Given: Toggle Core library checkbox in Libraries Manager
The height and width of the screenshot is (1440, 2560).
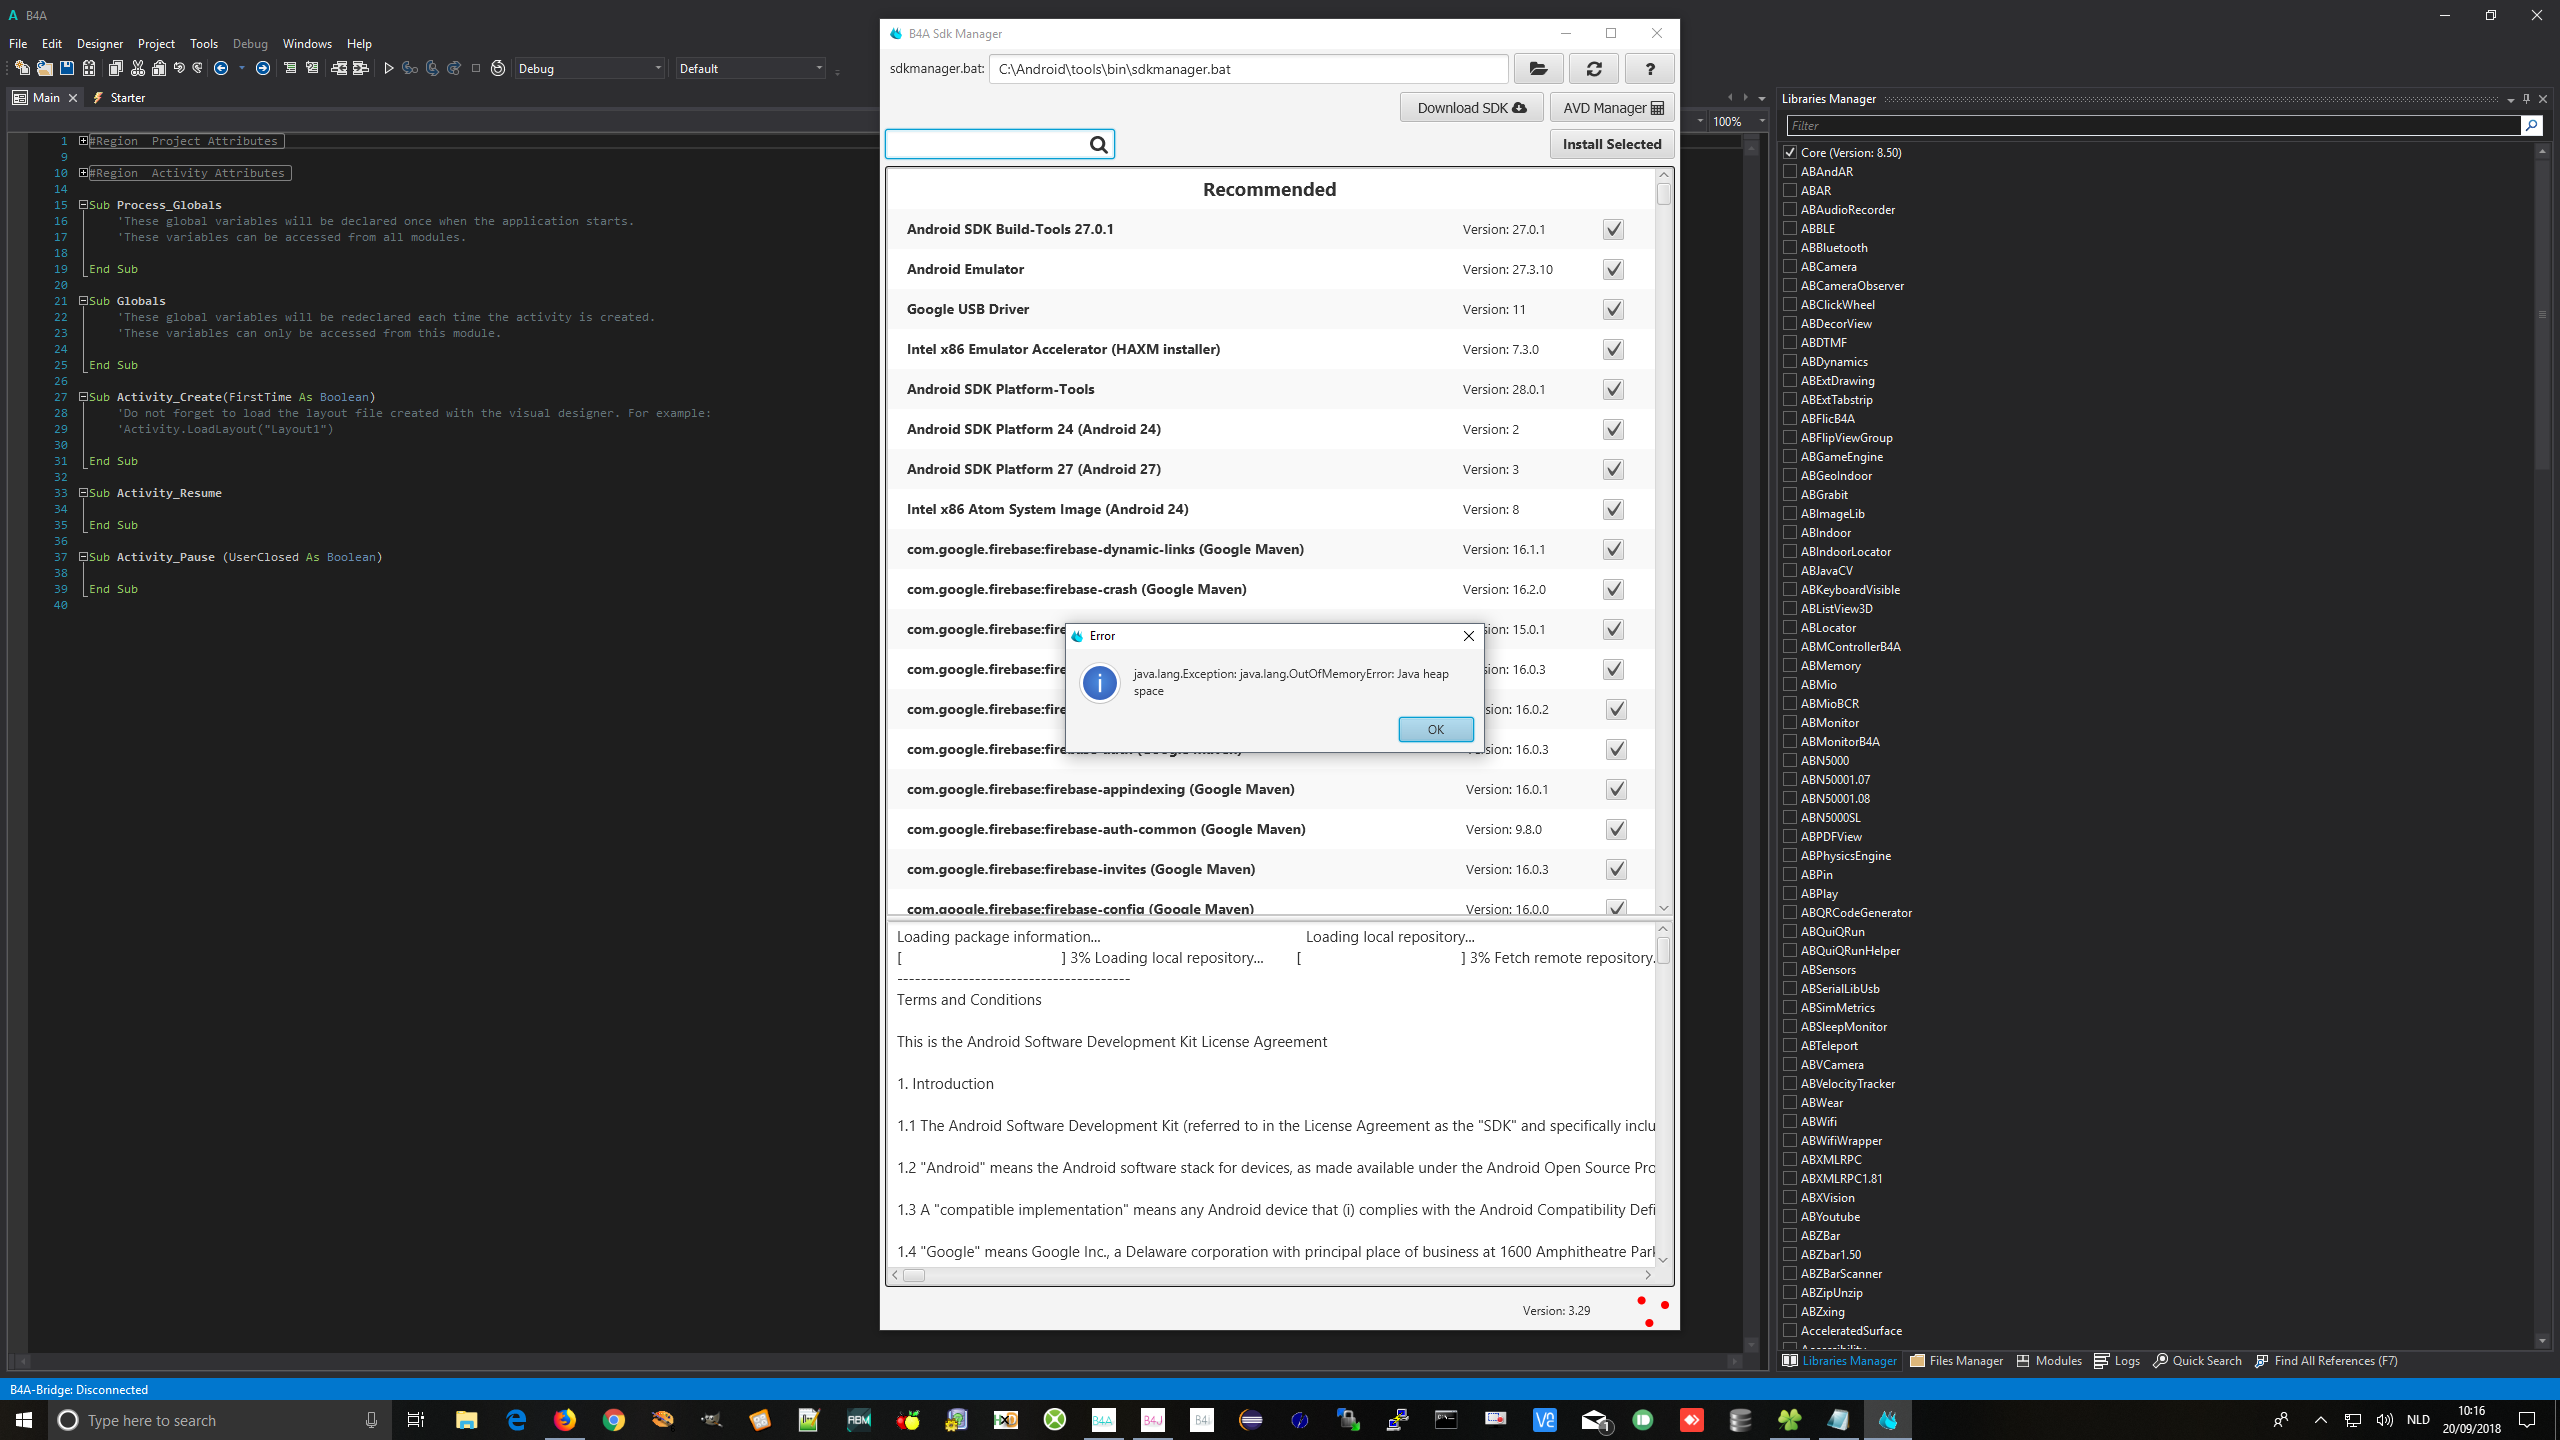Looking at the screenshot, I should pos(1790,152).
